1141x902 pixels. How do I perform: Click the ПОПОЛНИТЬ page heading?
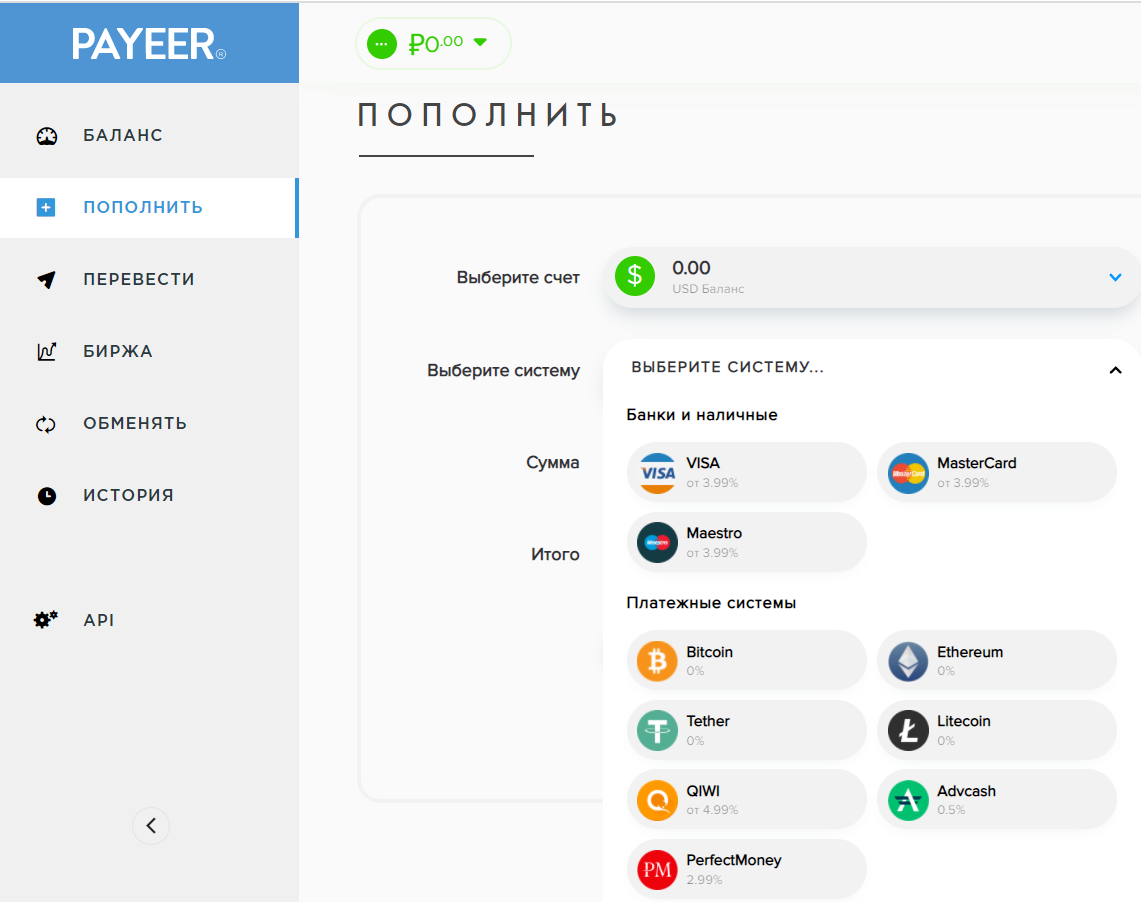coord(488,115)
